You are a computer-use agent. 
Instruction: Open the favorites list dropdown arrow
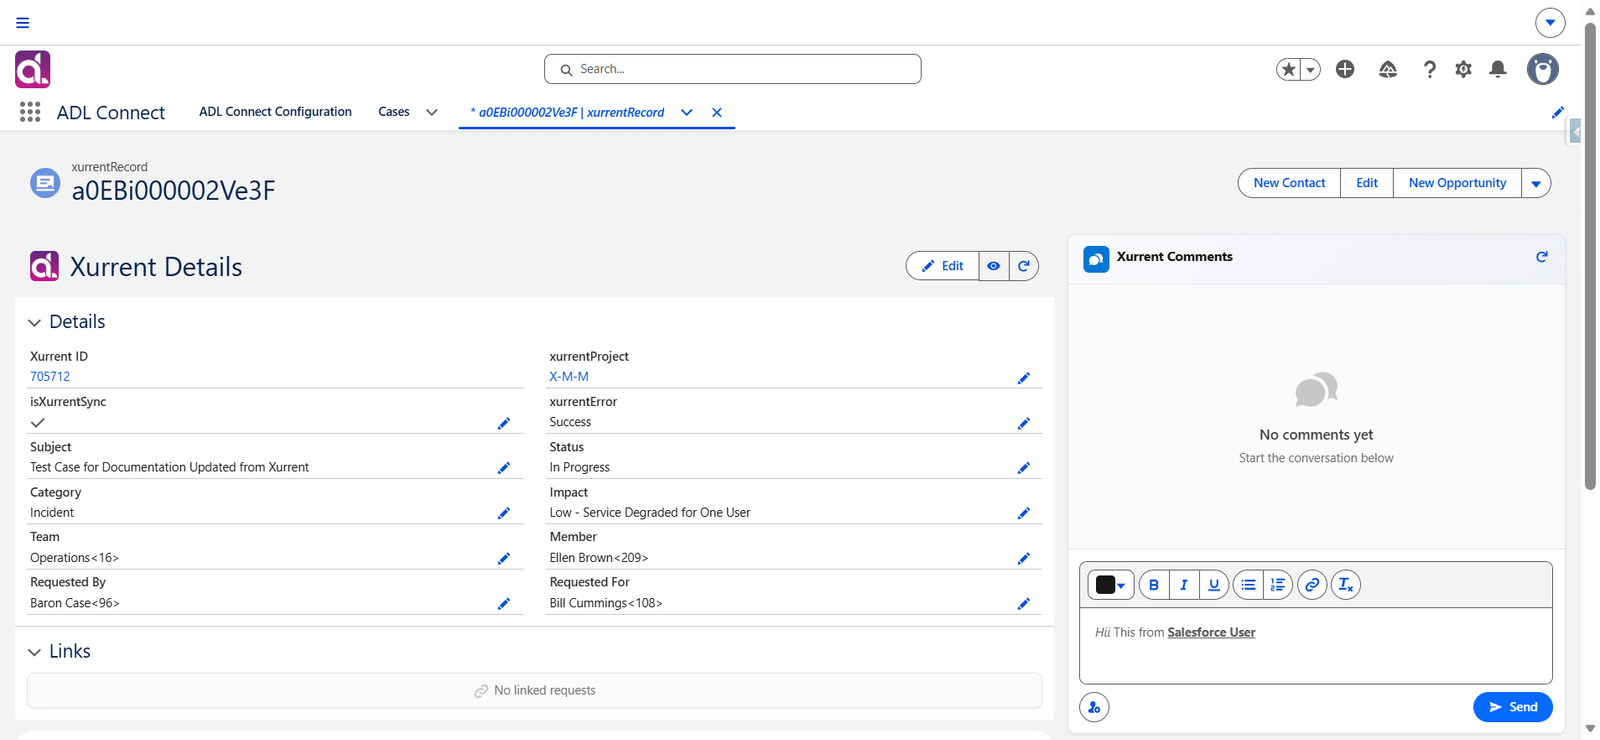click(1310, 69)
